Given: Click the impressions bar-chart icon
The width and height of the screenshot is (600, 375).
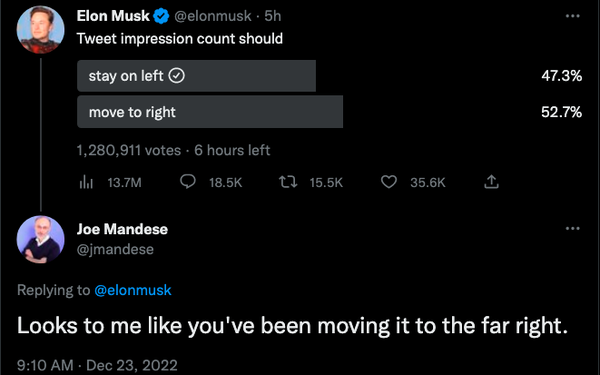Looking at the screenshot, I should [86, 182].
